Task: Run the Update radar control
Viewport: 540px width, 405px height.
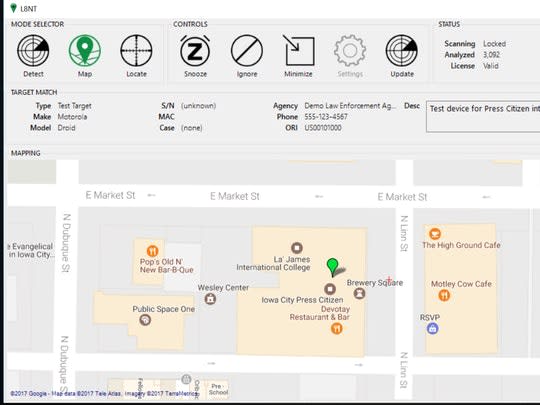Action: pos(402,51)
